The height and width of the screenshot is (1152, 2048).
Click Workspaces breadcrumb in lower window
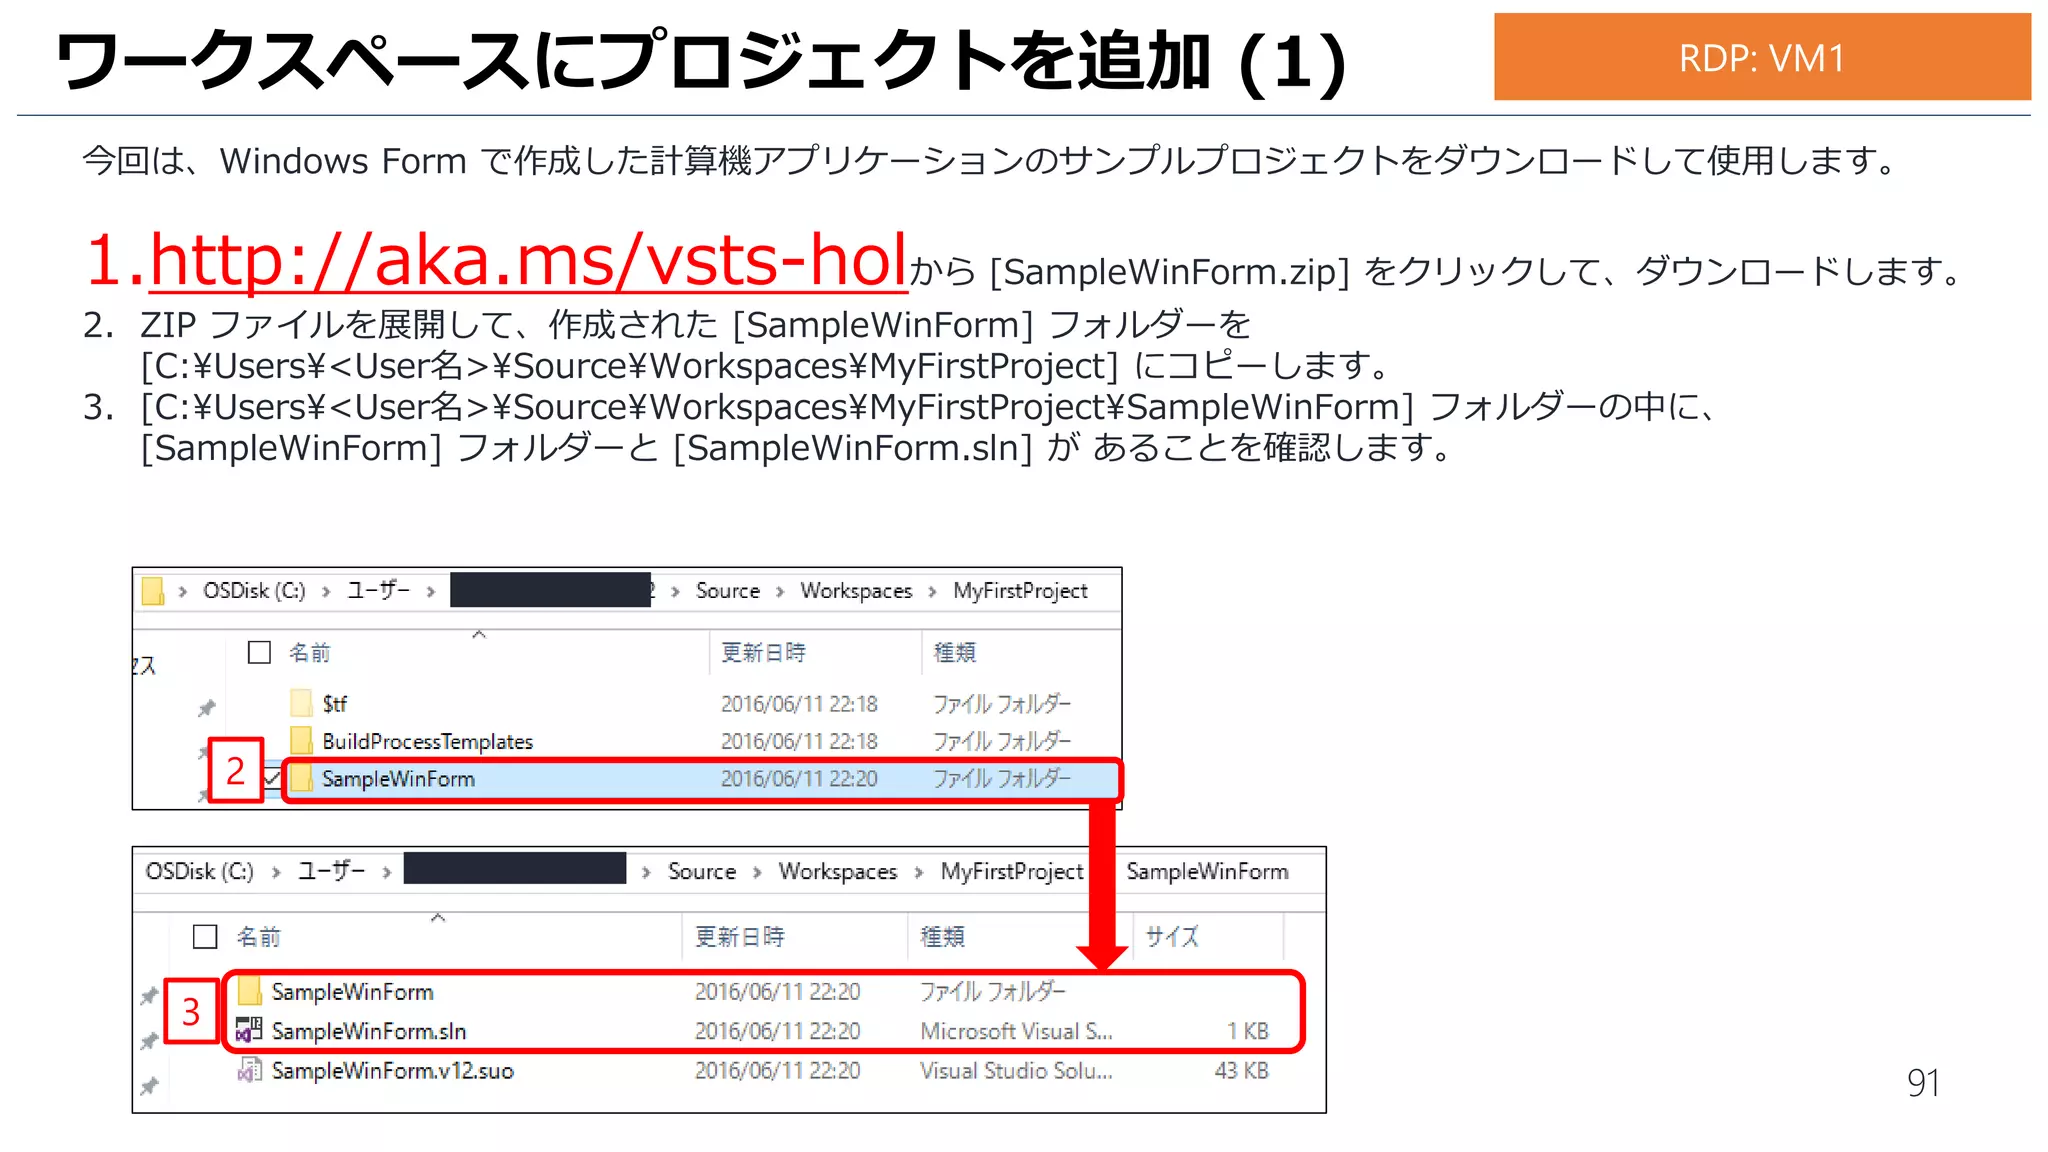(838, 871)
